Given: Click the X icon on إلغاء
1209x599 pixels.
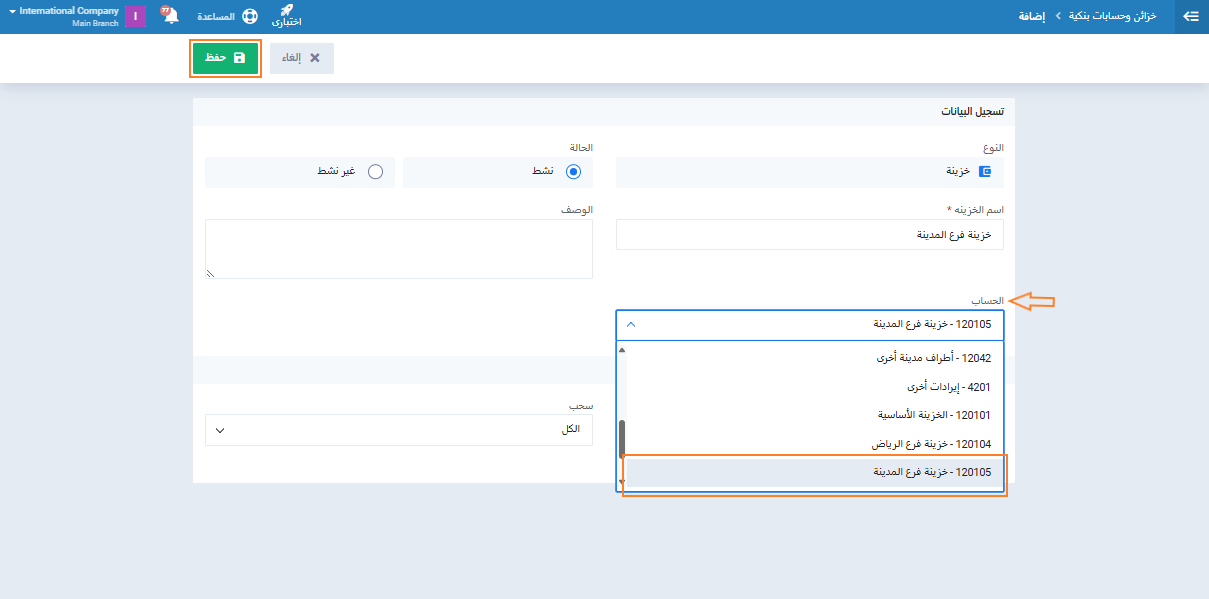Looking at the screenshot, I should [315, 58].
